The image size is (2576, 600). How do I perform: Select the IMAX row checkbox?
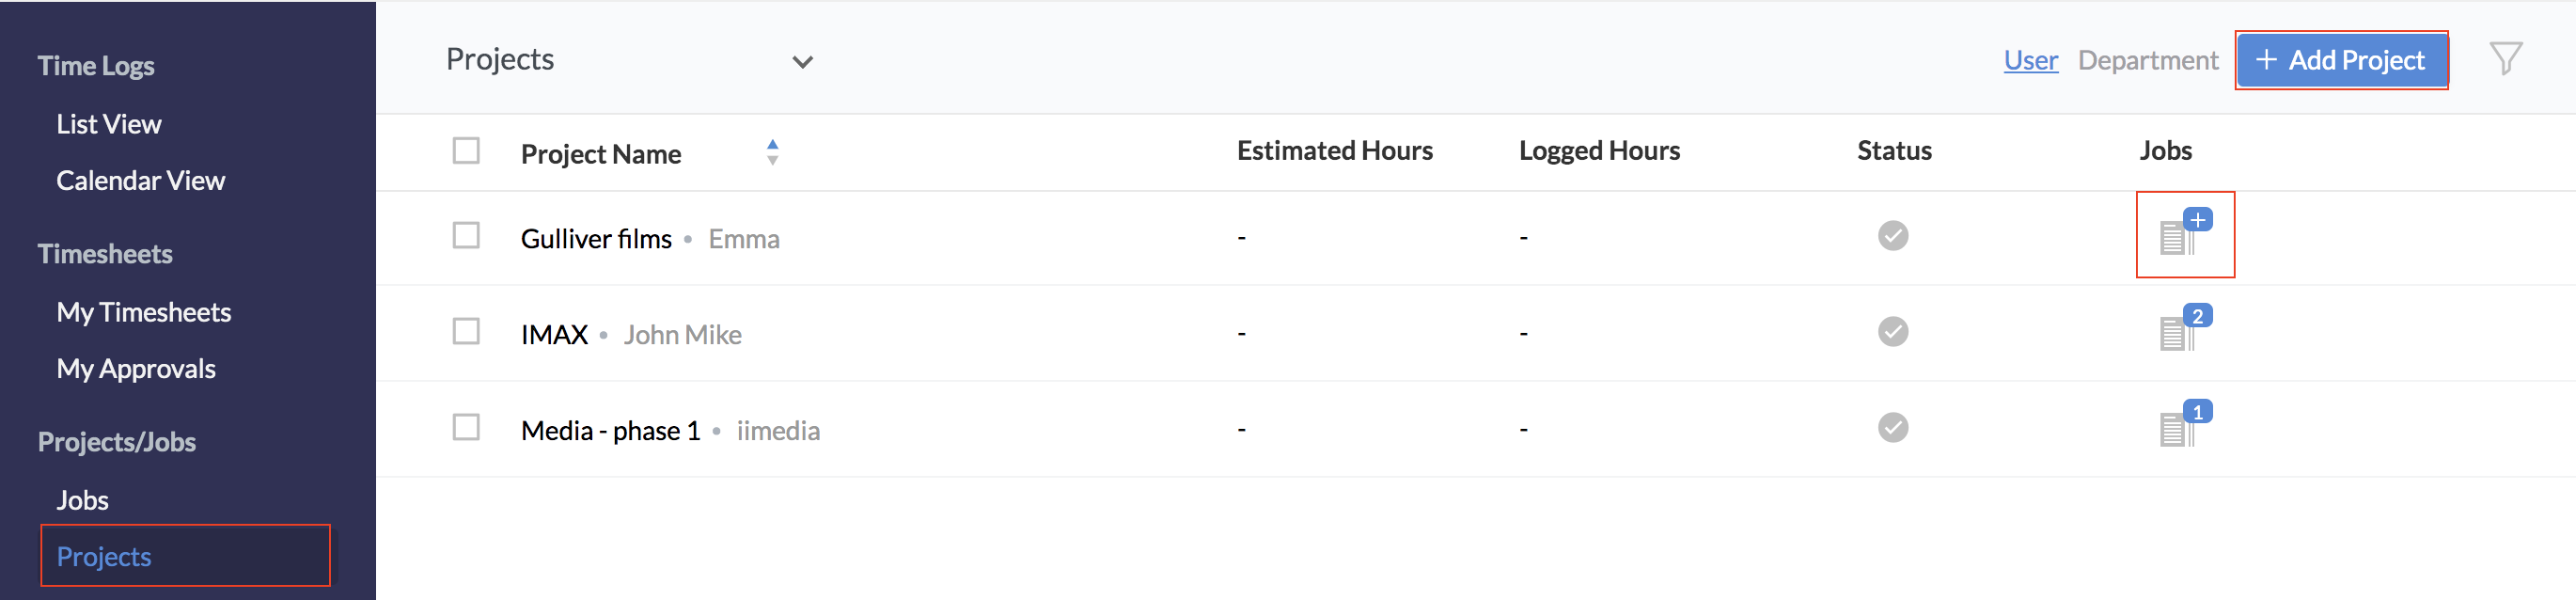click(466, 332)
